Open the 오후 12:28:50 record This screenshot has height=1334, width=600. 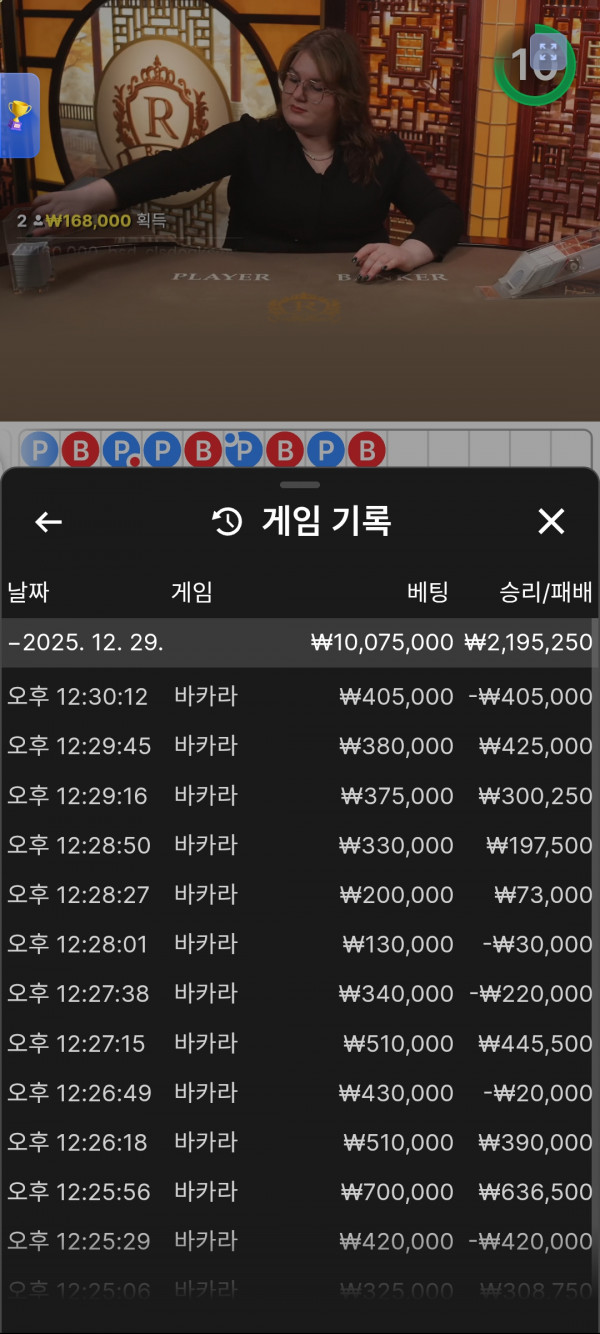pyautogui.click(x=298, y=845)
